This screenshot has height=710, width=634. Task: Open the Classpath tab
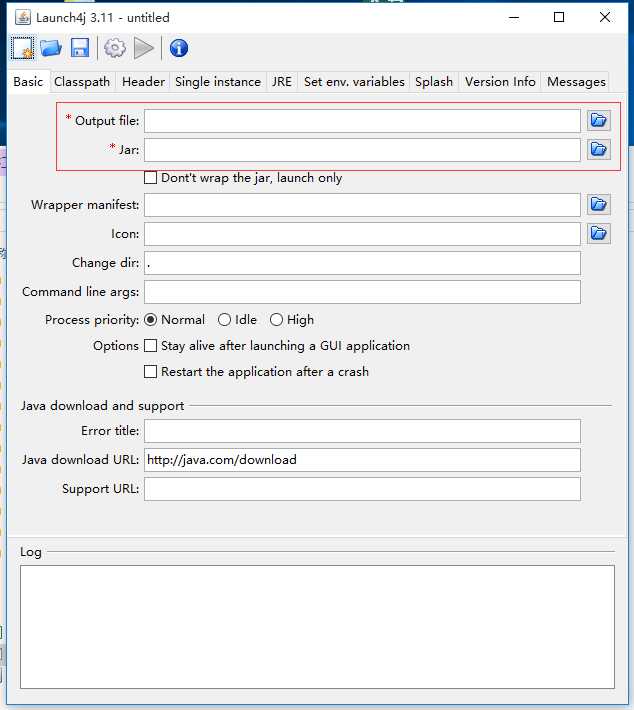point(82,82)
